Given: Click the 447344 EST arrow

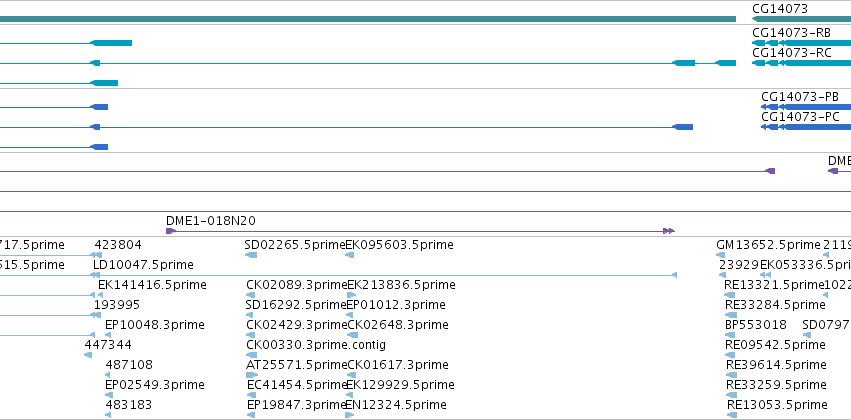Looking at the screenshot, I should (88, 355).
